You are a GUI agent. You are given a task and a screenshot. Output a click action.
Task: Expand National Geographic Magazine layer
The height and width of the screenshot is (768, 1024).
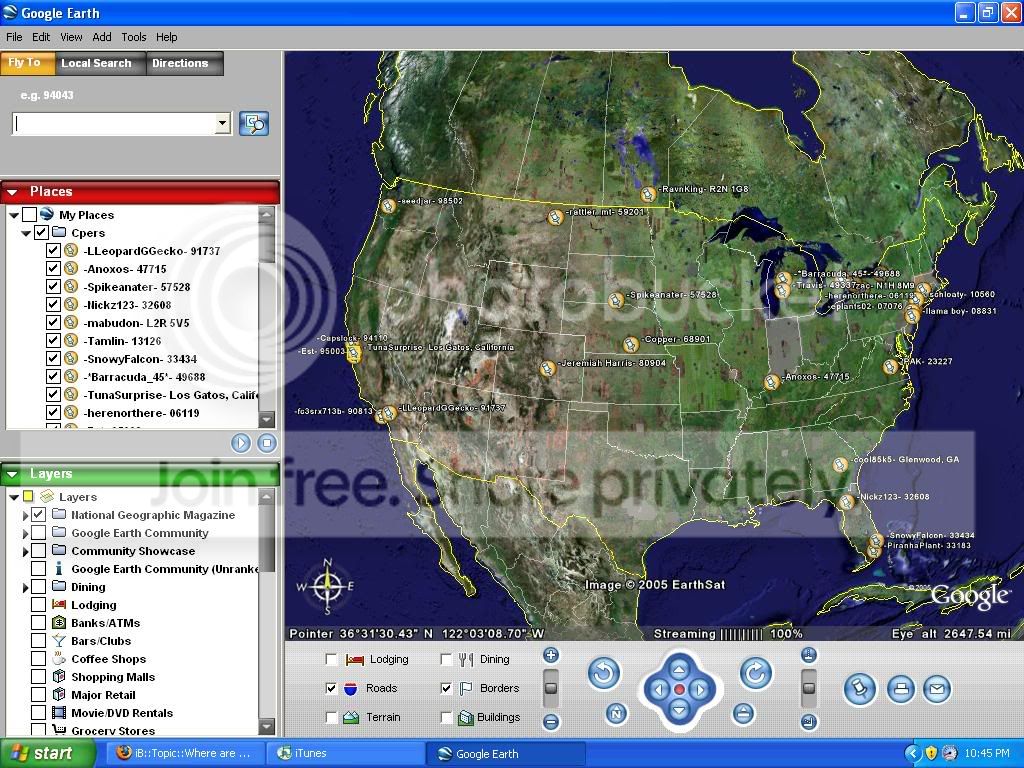[x=25, y=515]
